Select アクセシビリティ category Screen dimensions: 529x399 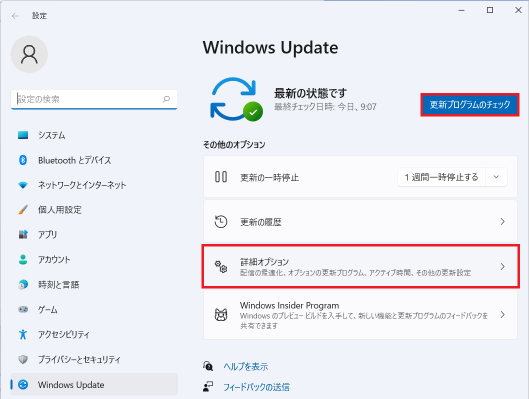94,334
